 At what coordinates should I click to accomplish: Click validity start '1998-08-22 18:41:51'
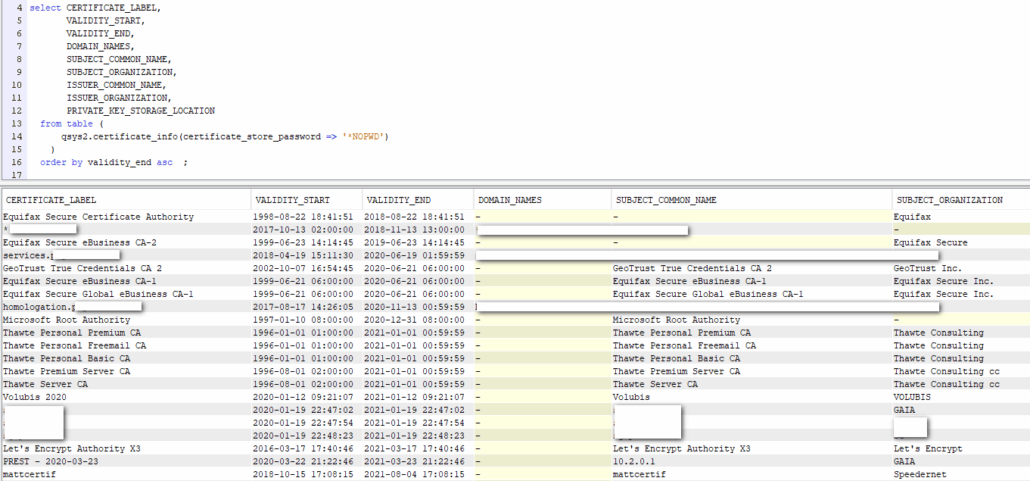(303, 217)
